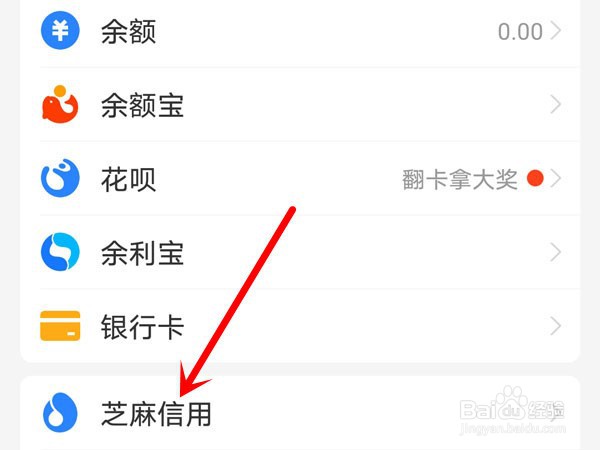
Task: Open the 余额宝 menu label
Action: [x=142, y=105]
